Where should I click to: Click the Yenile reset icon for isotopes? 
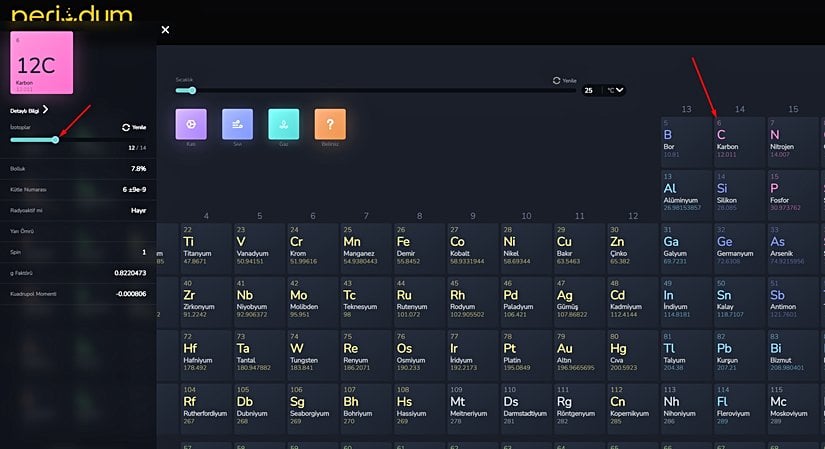tap(127, 128)
